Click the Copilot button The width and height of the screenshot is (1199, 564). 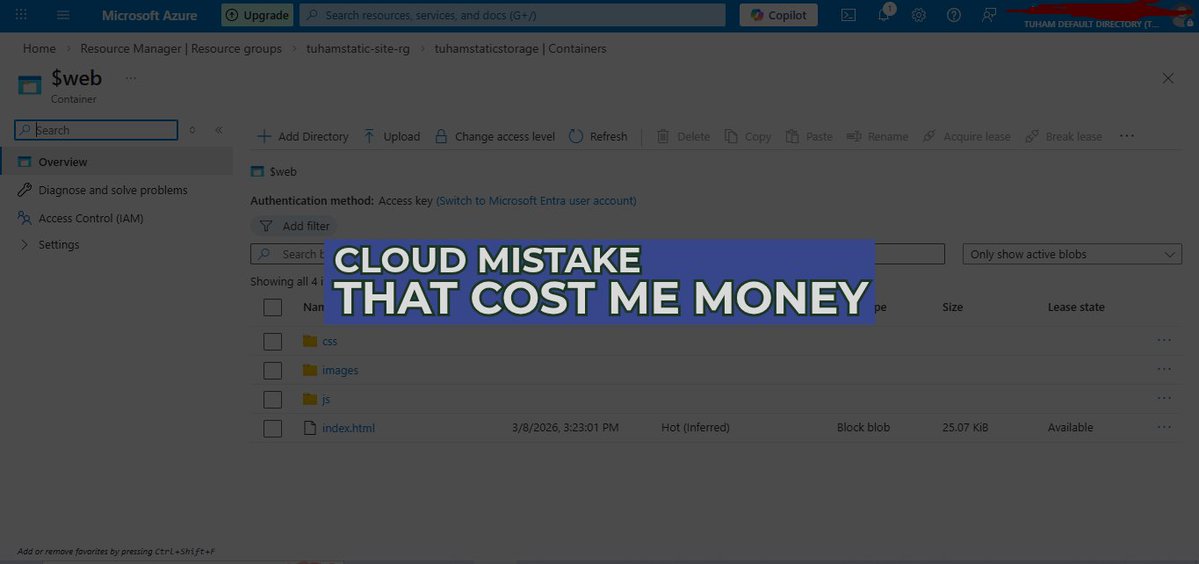pyautogui.click(x=778, y=15)
